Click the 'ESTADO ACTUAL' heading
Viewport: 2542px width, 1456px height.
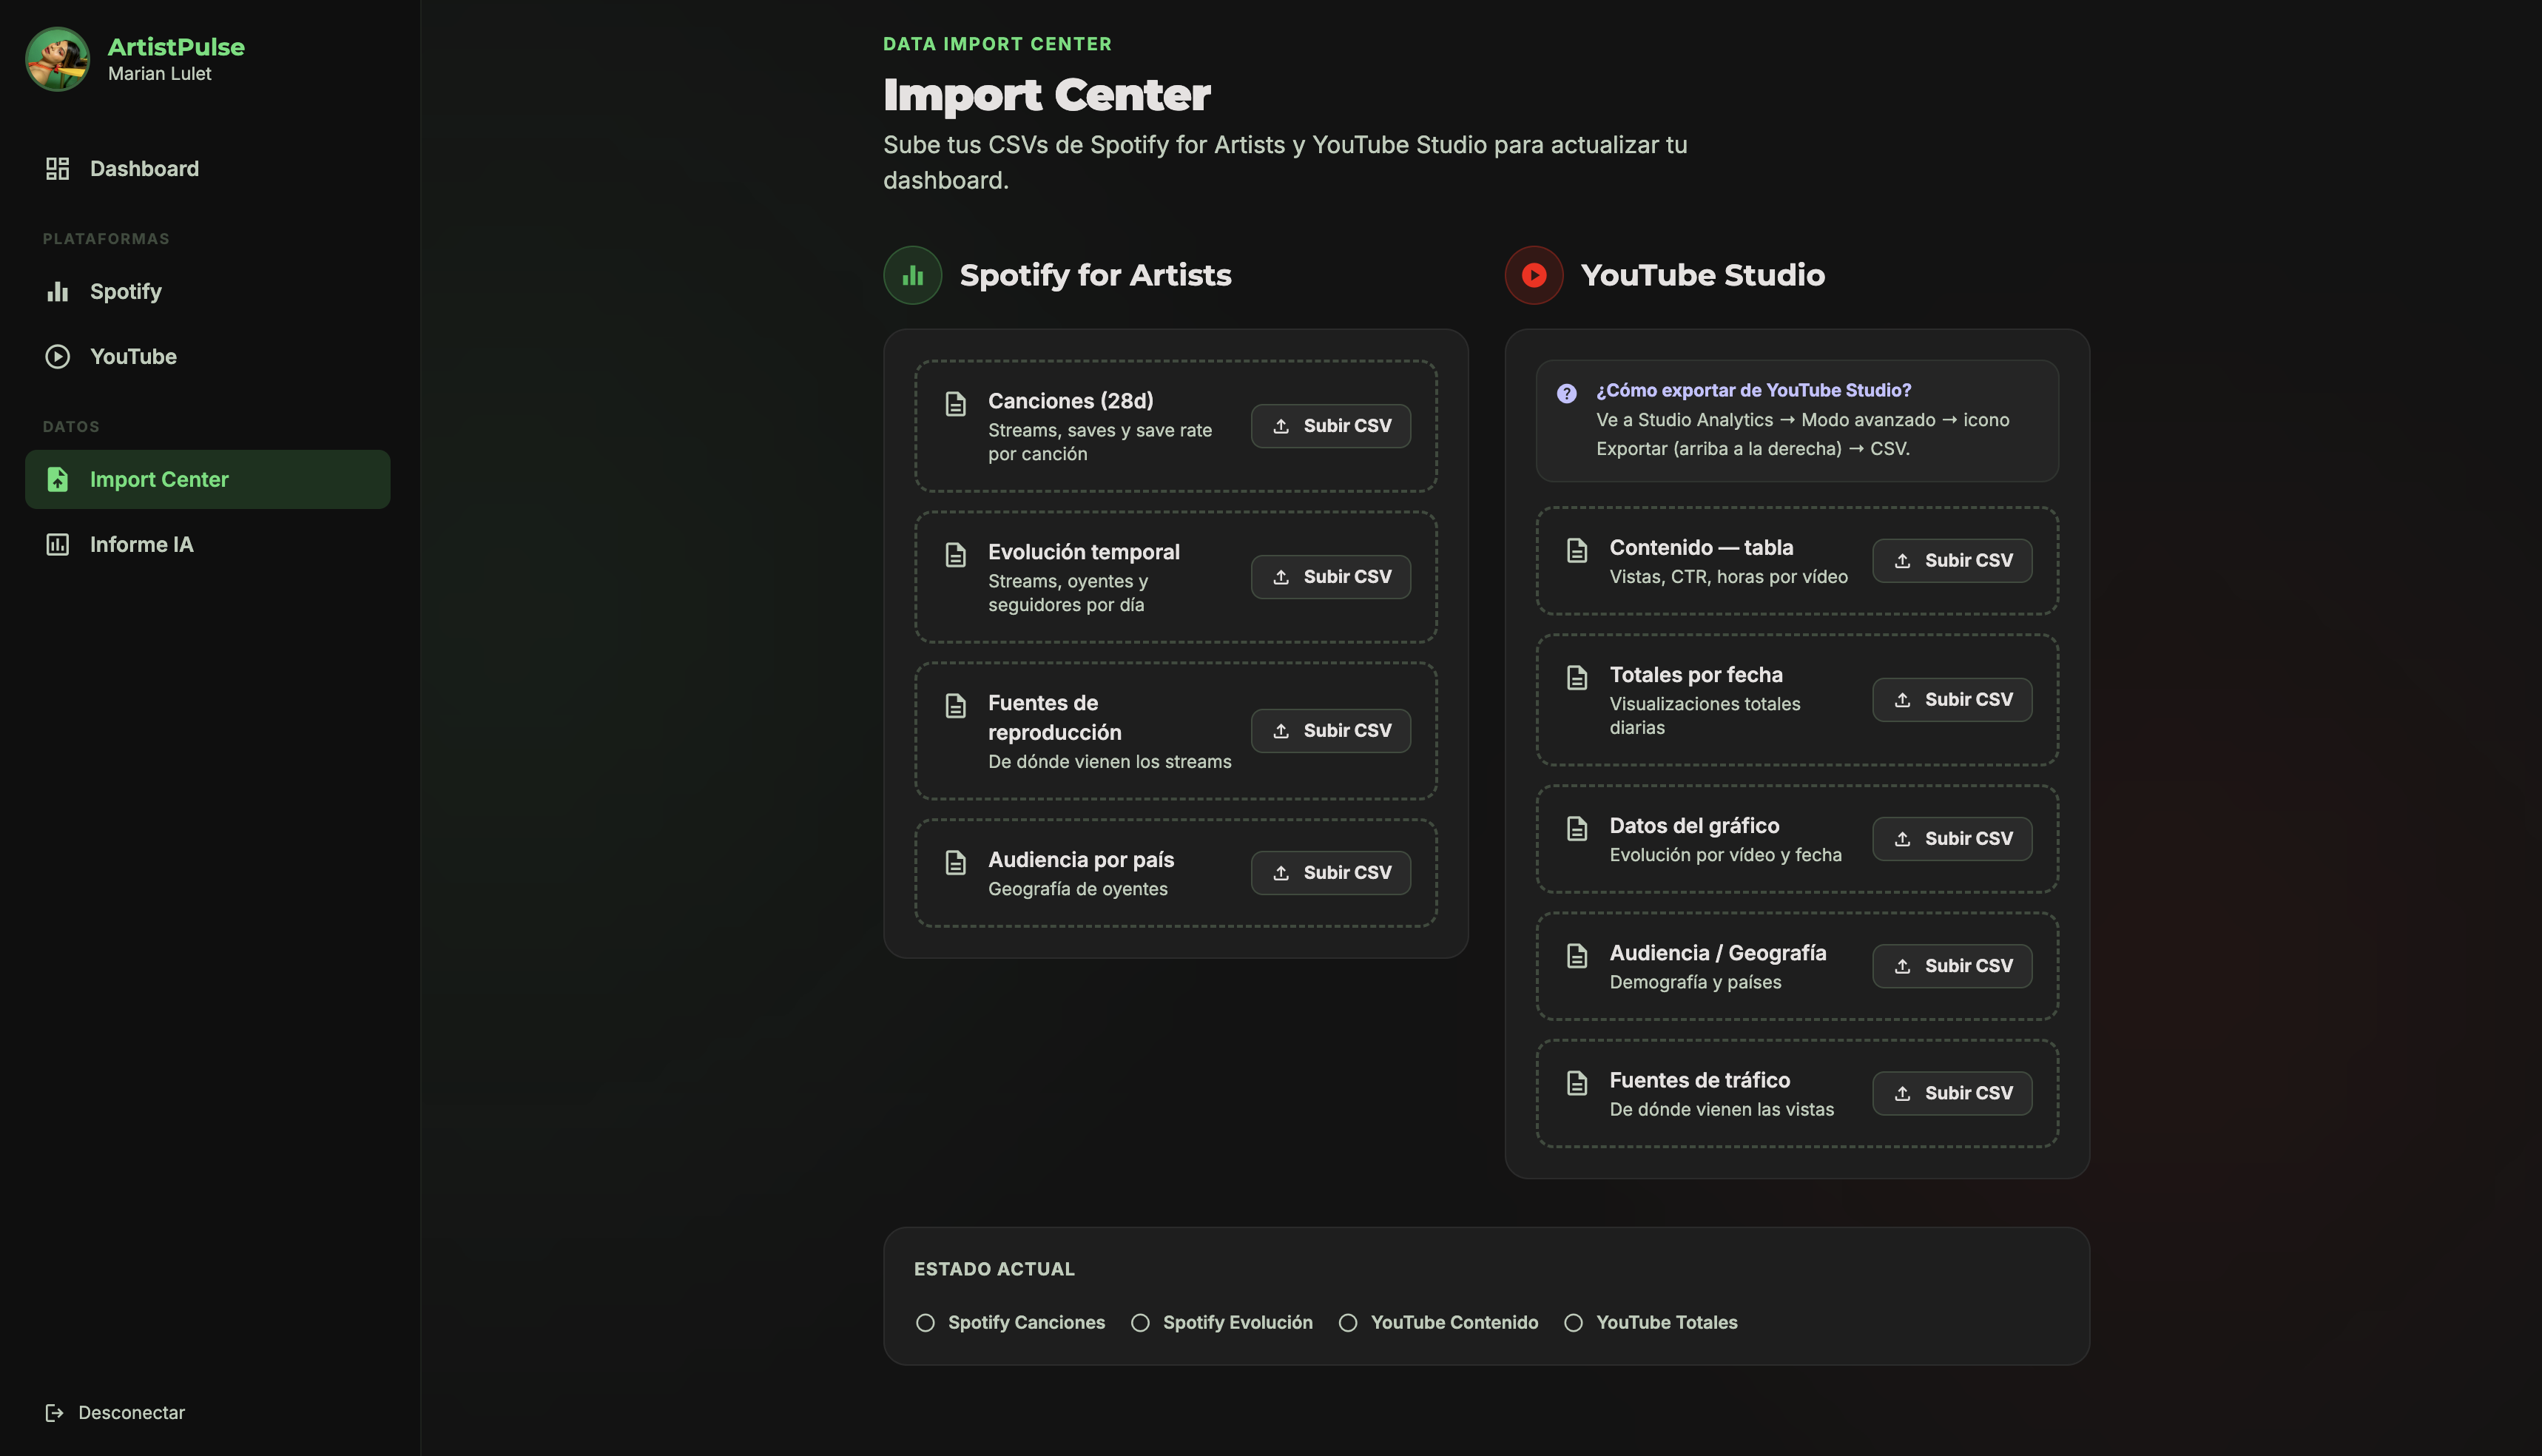(994, 1269)
